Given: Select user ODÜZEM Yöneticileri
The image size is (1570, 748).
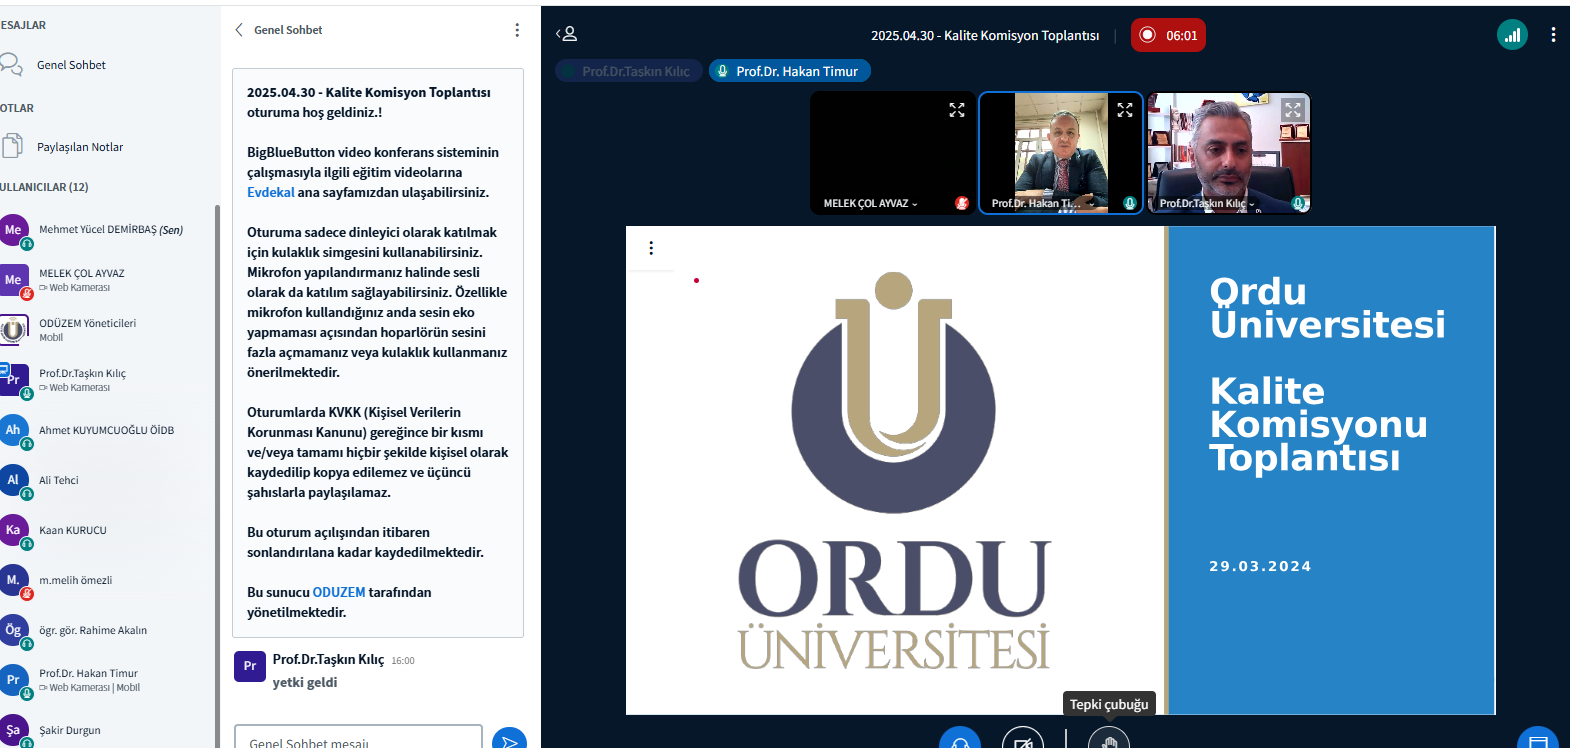Looking at the screenshot, I should (108, 330).
